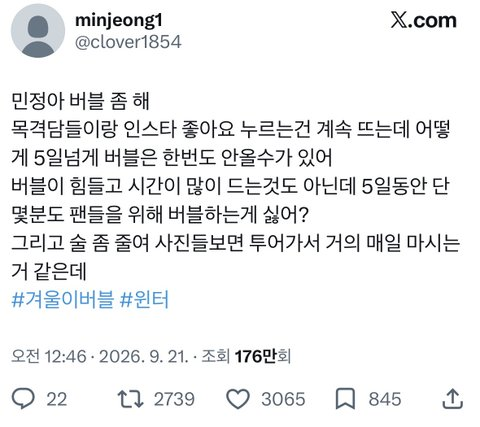The width and height of the screenshot is (480, 427).
Task: Click the like count 3065
Action: pos(283,399)
